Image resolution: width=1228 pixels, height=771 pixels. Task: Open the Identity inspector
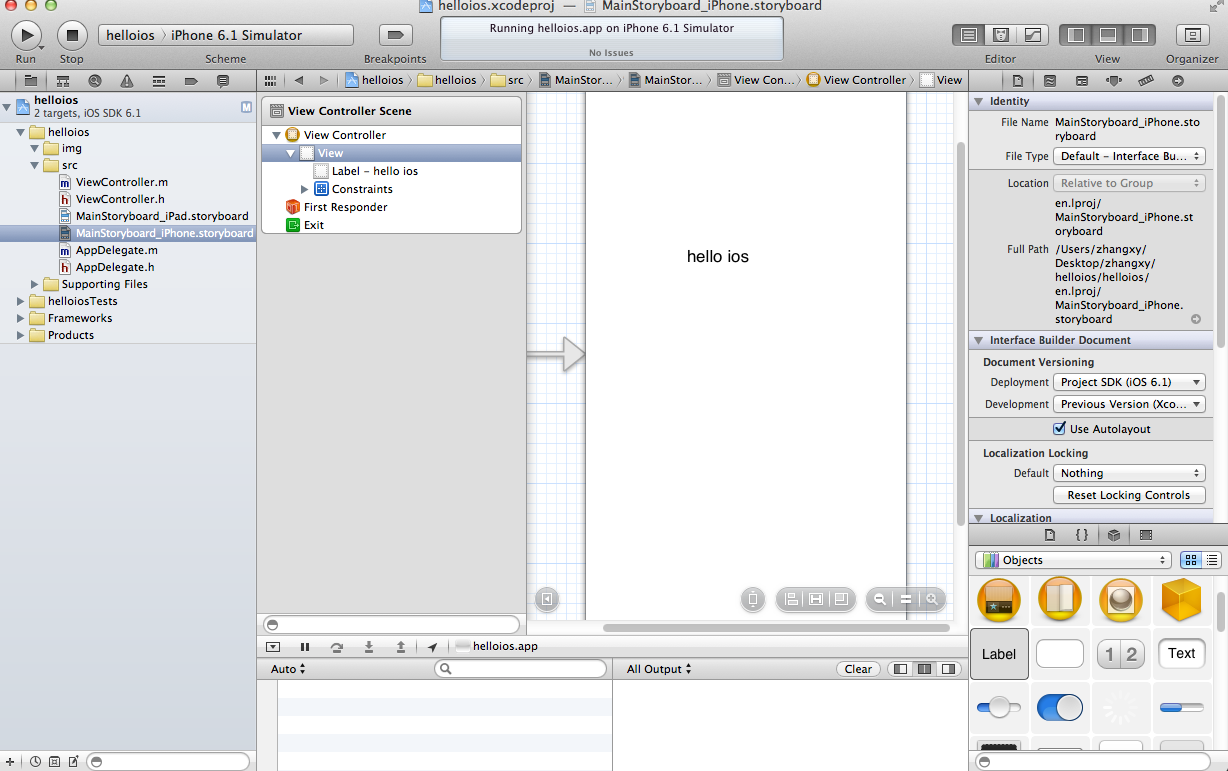click(1082, 80)
